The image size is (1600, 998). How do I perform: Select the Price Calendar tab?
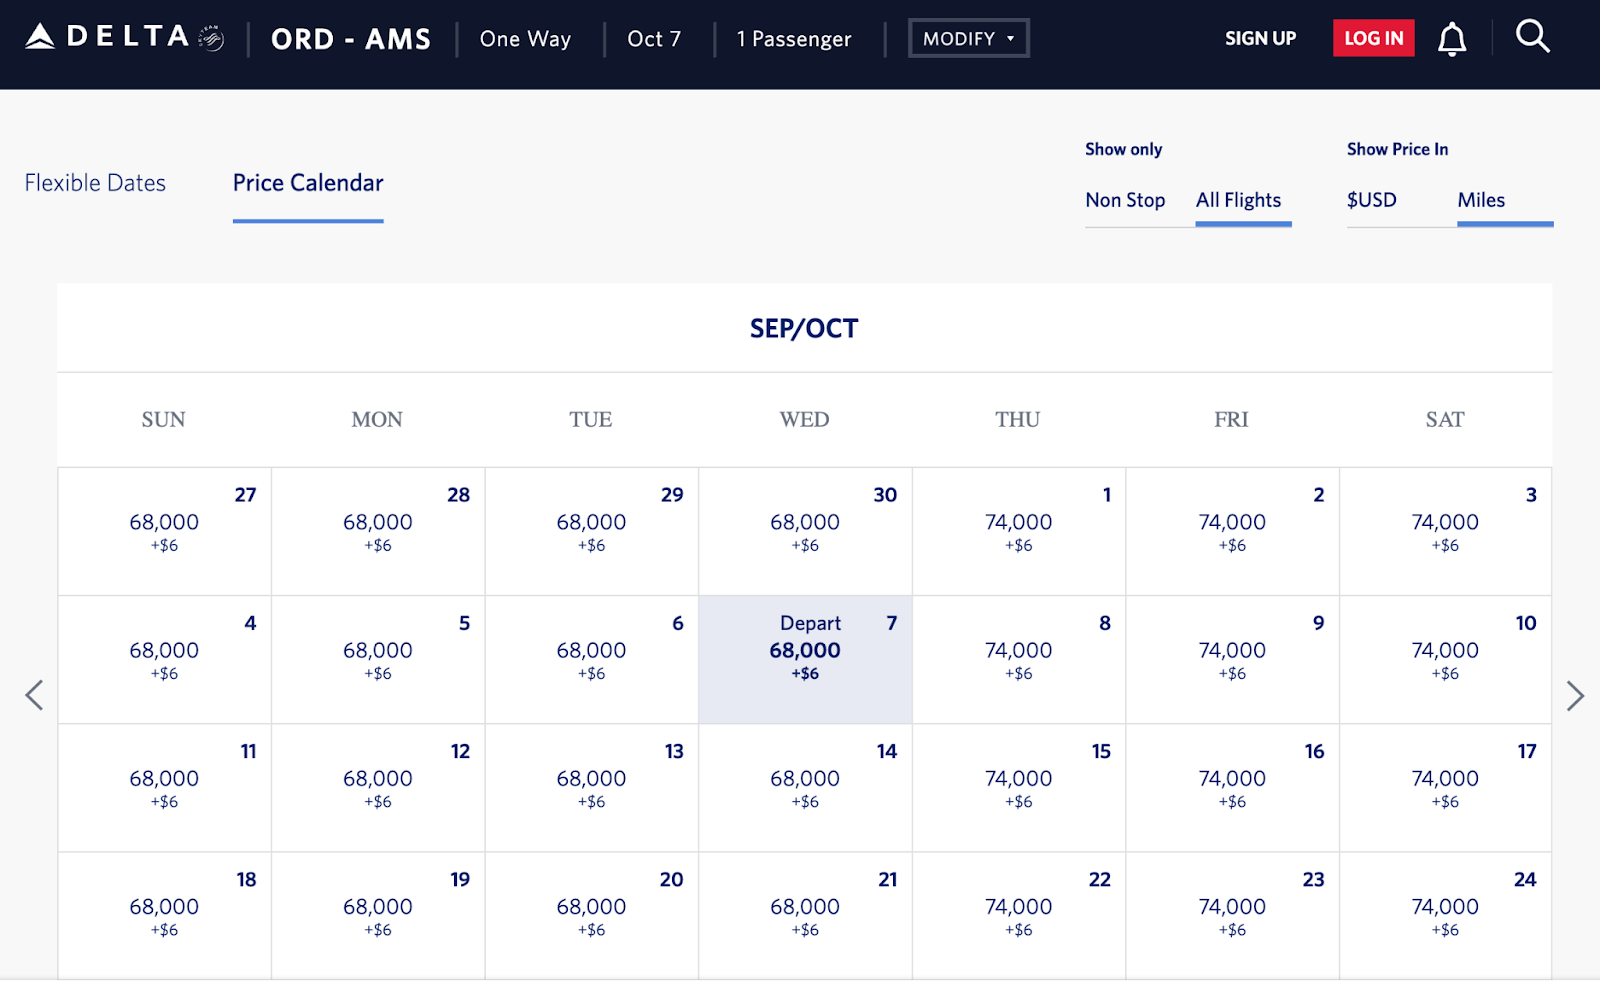point(307,183)
